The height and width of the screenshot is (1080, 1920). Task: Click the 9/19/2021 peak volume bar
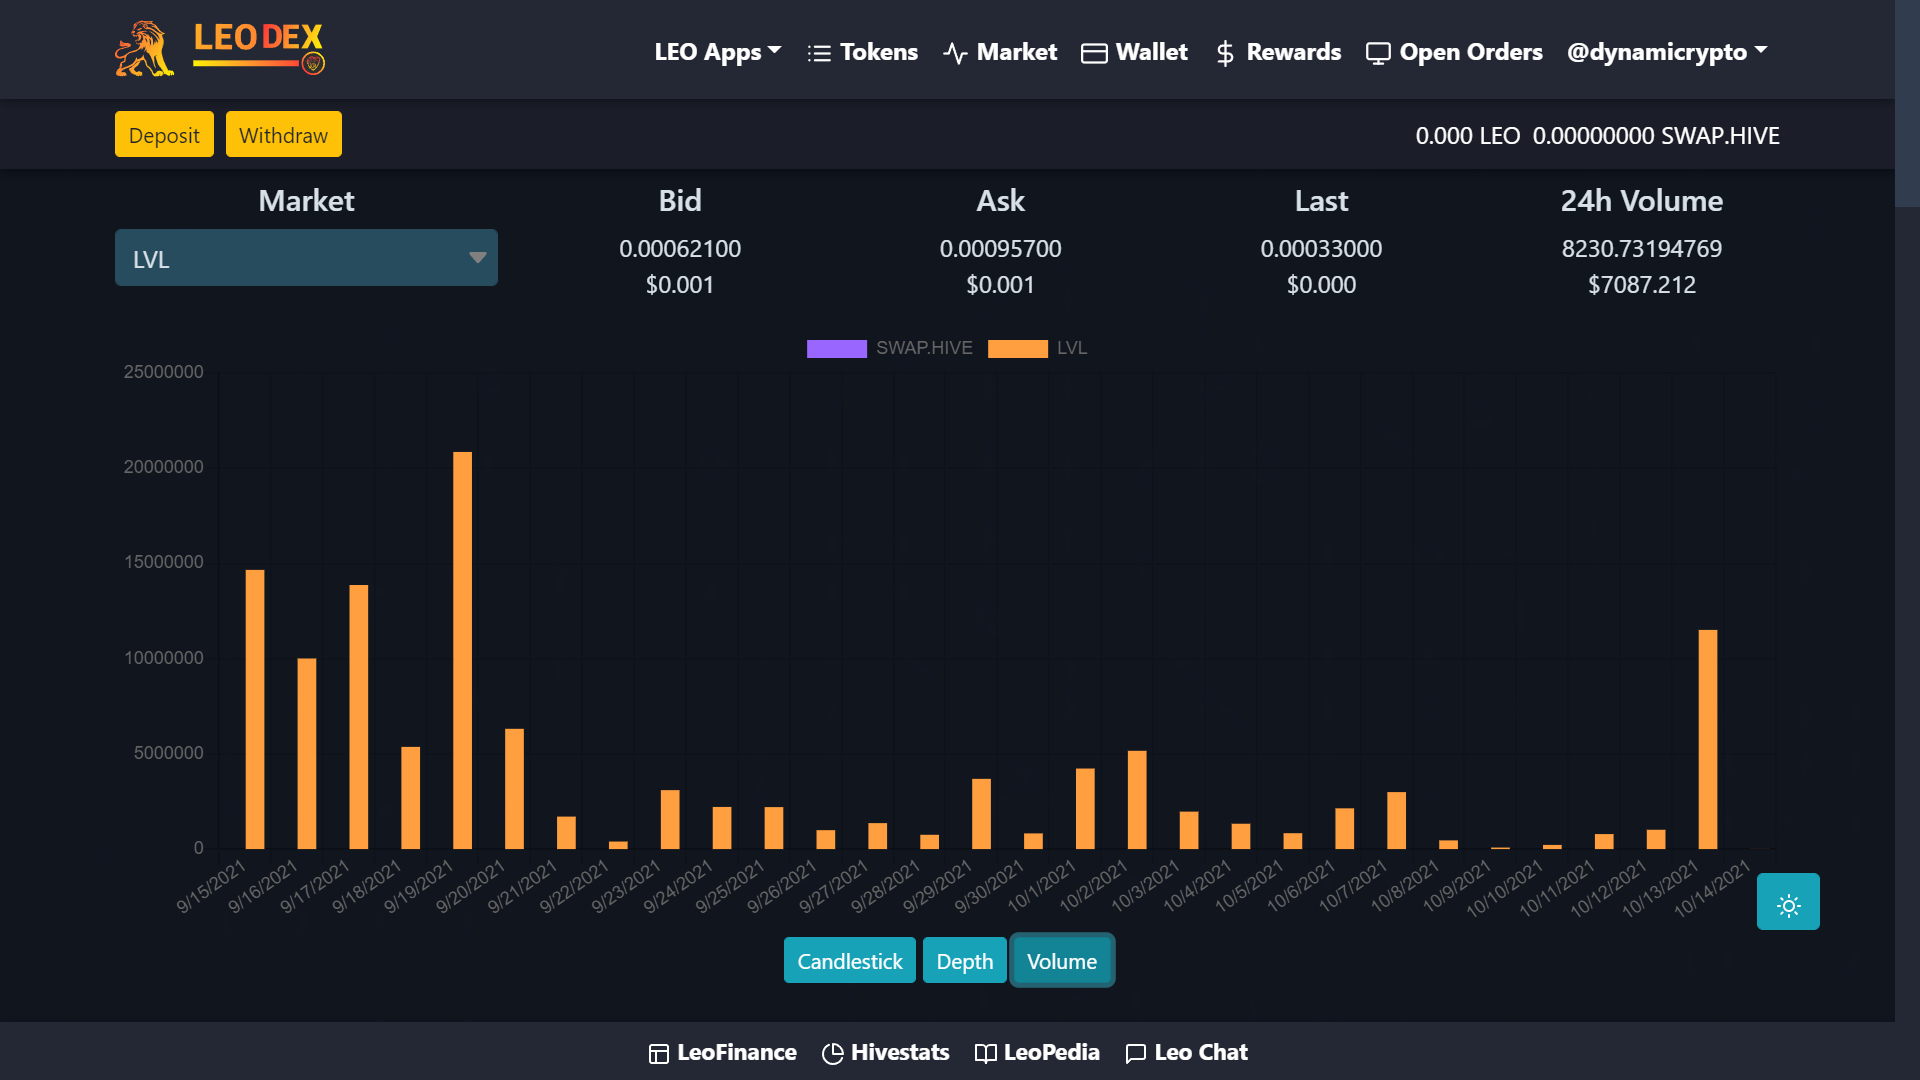462,650
